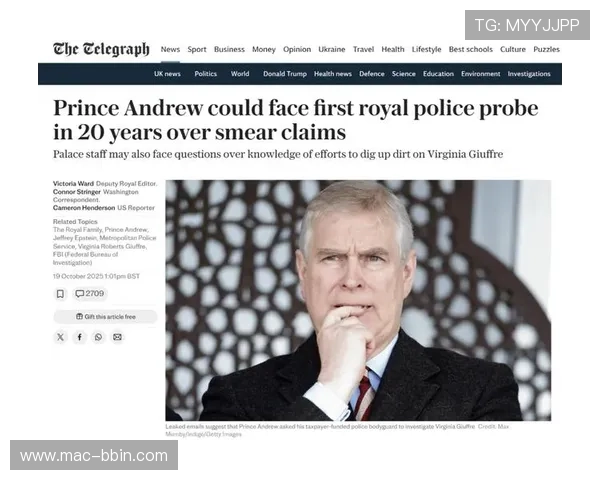
Task: Open author Connor Stringer's profile
Action: 77,192
